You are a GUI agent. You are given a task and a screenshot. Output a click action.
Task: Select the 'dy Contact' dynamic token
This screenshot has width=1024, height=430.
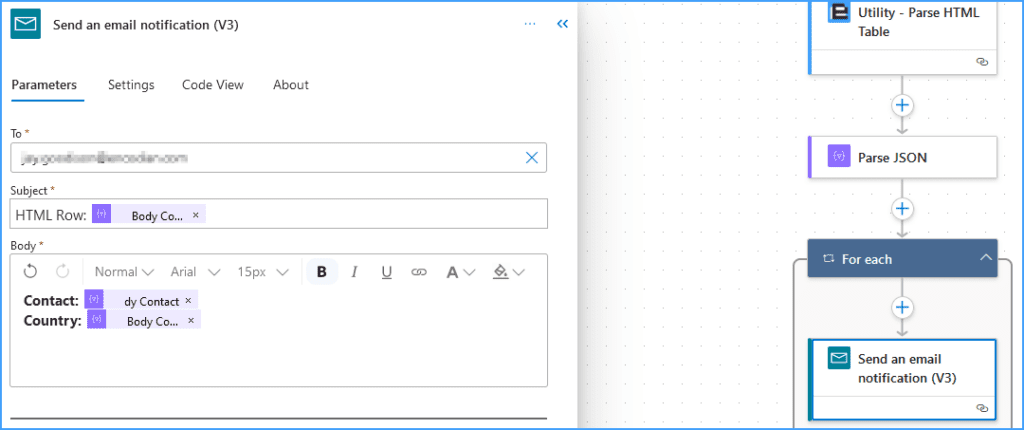point(140,300)
